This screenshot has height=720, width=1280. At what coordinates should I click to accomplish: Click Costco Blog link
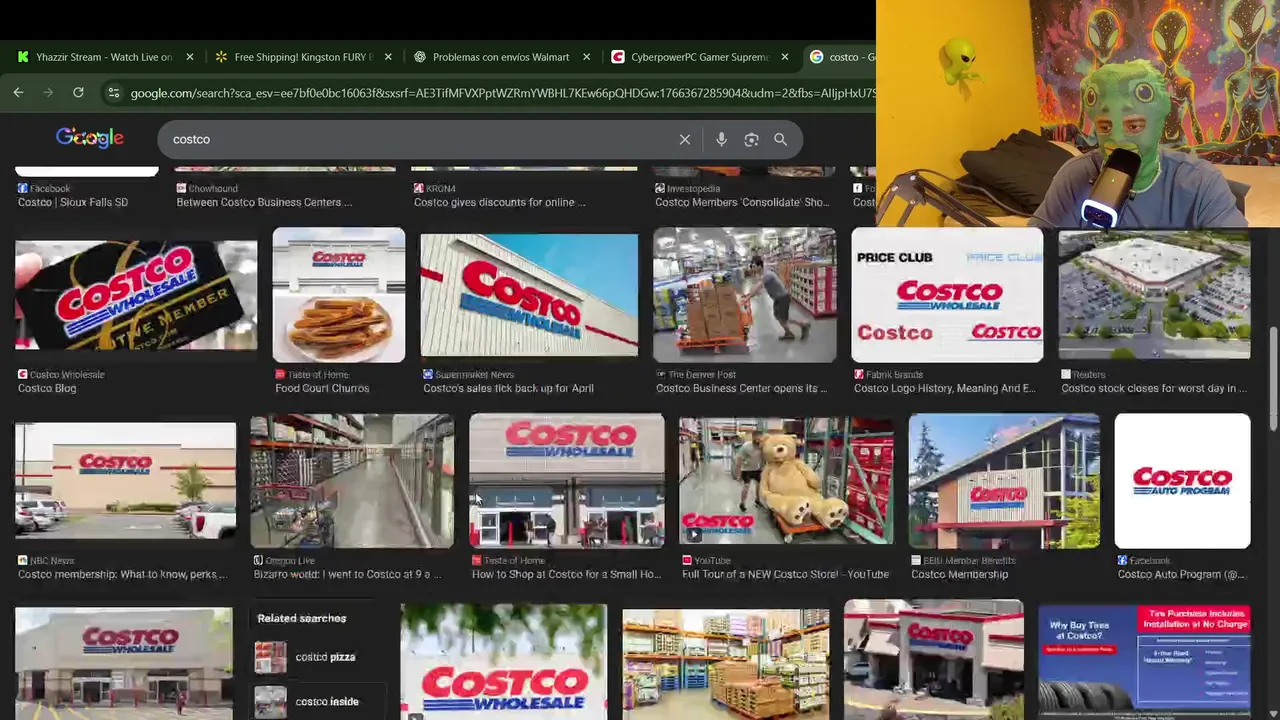pos(47,388)
